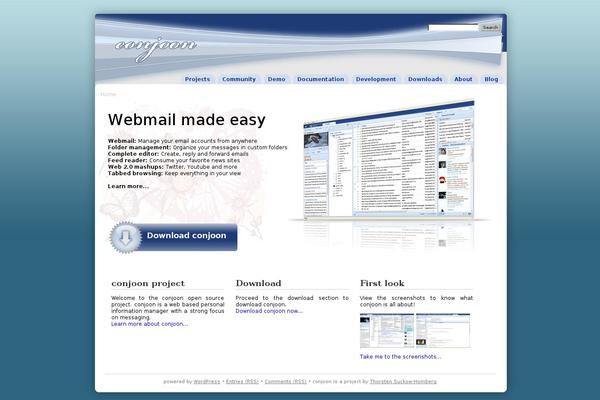The width and height of the screenshot is (600, 400).
Task: Open the large conjoon application screenshot
Action: point(389,161)
